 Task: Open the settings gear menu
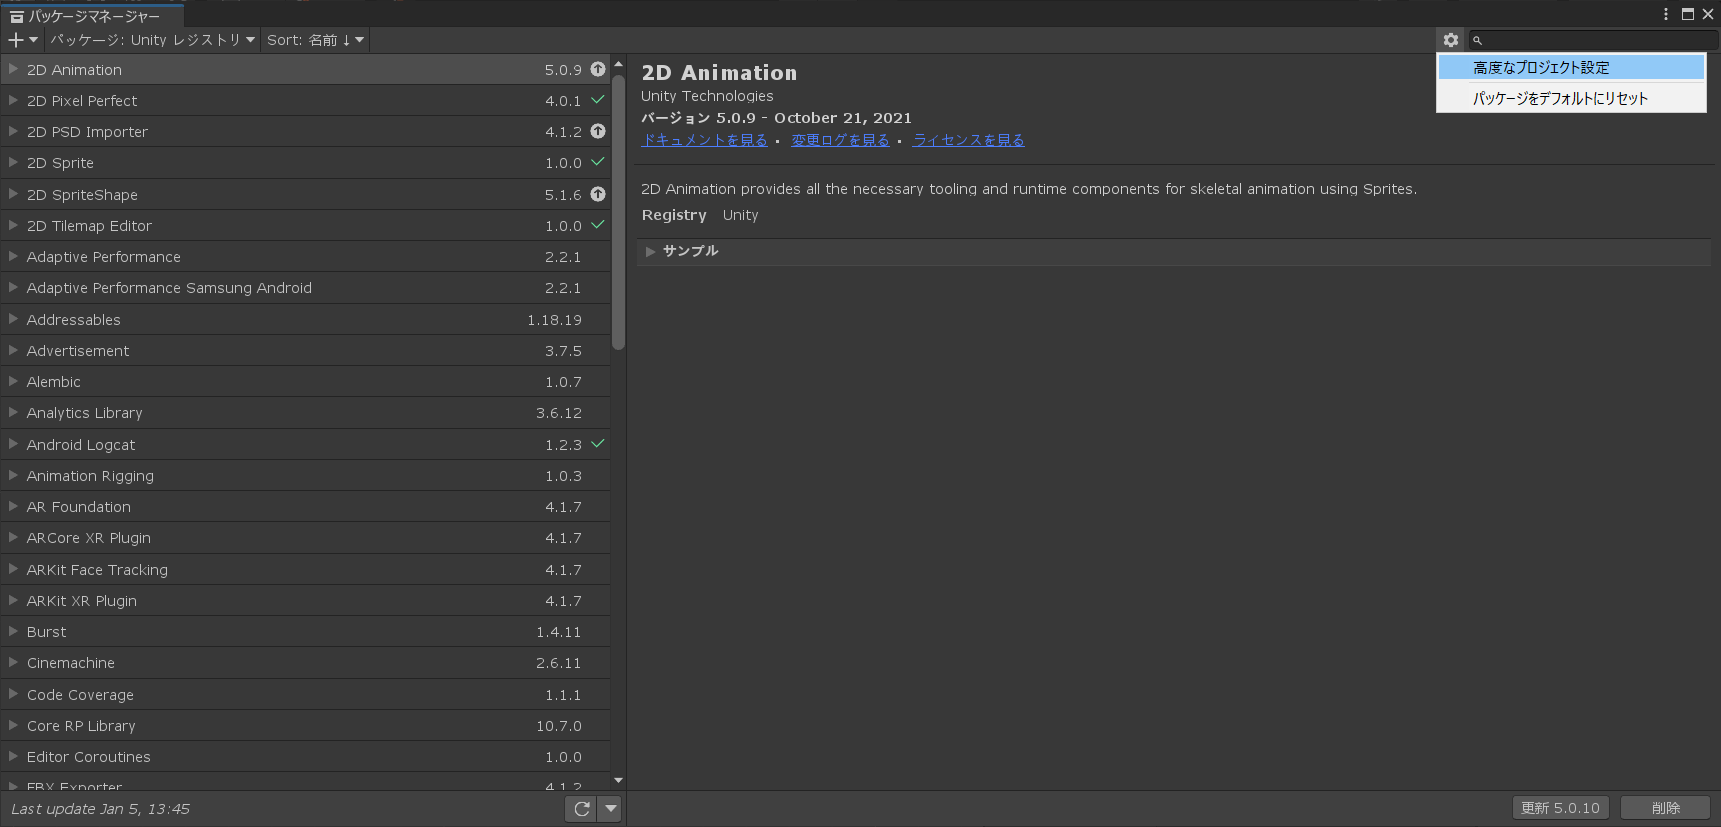tap(1450, 40)
